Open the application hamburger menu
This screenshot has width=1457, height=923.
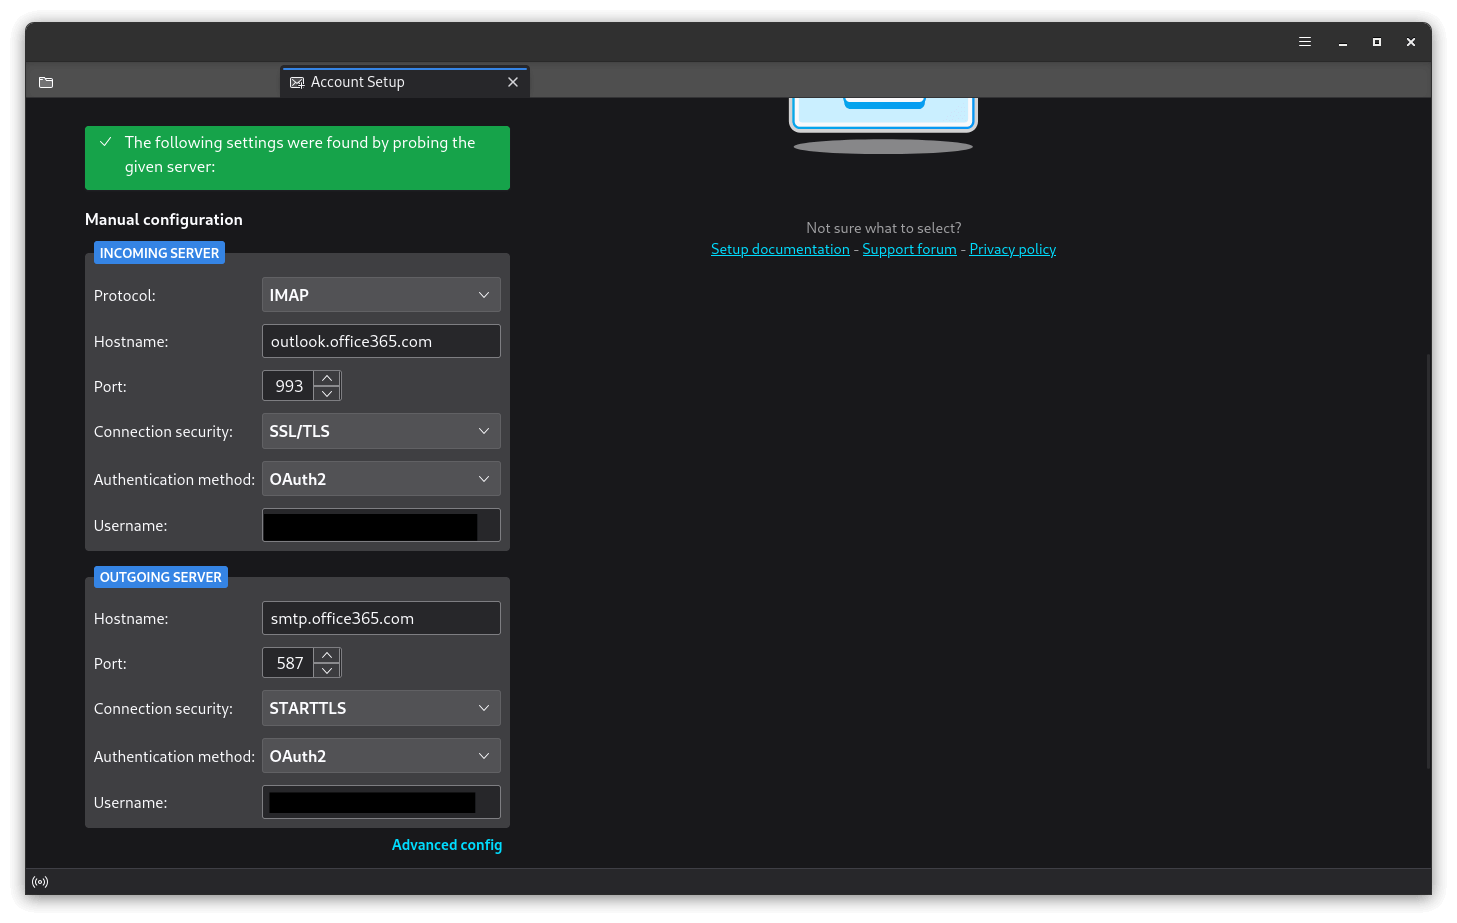(x=1304, y=41)
